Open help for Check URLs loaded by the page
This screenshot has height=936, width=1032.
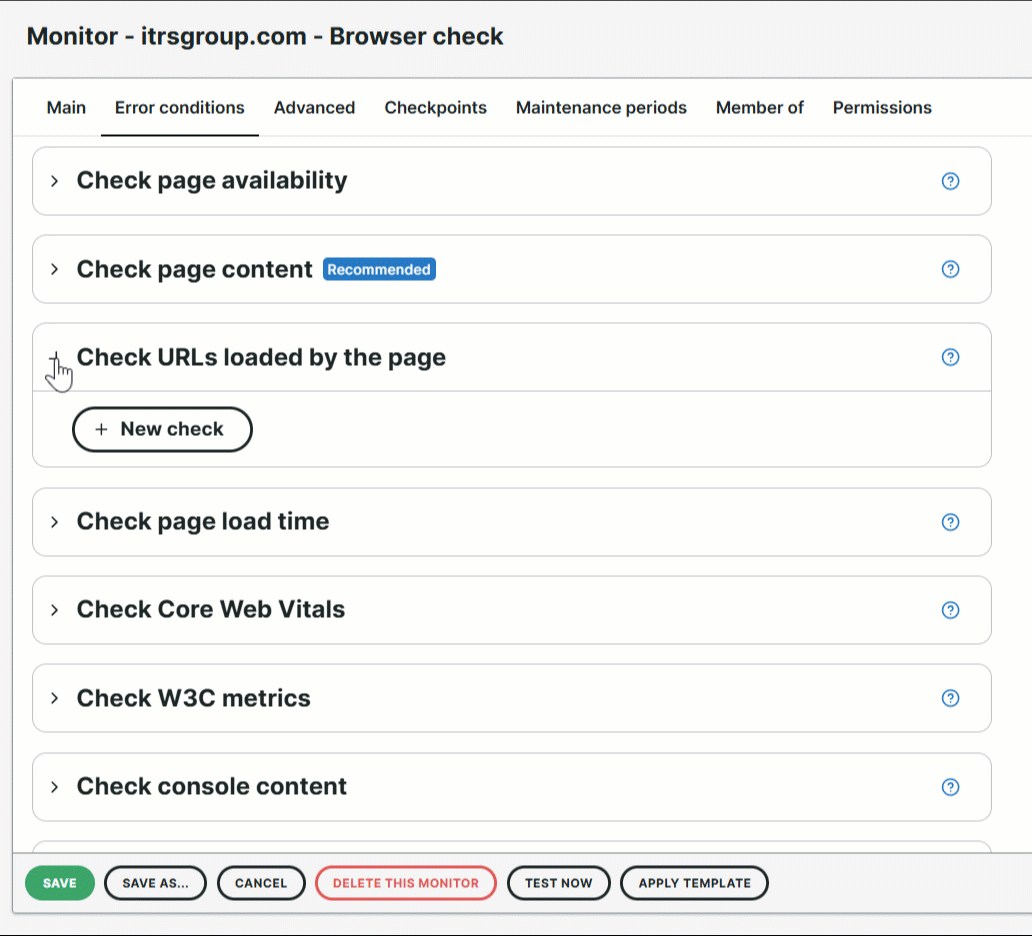[950, 357]
